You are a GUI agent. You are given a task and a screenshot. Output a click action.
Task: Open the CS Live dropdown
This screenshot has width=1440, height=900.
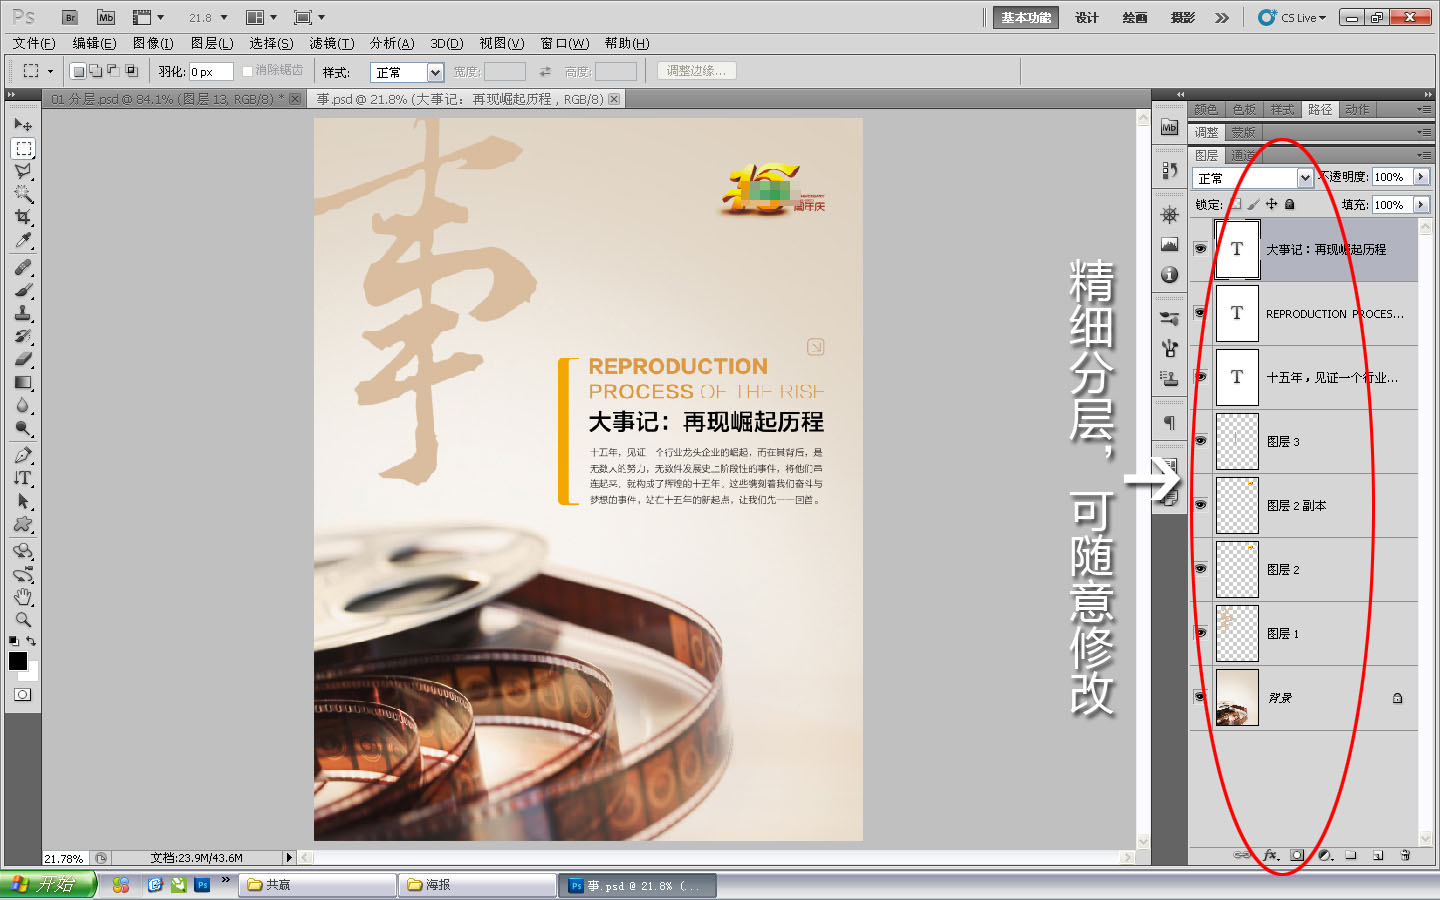coord(1293,17)
